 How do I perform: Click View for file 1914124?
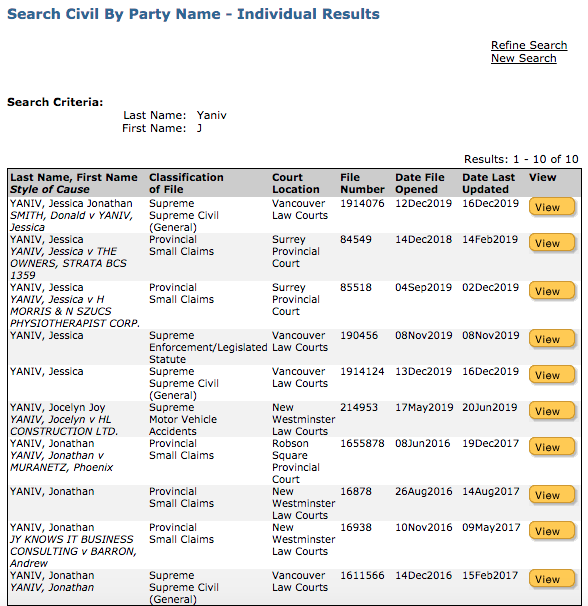click(552, 374)
